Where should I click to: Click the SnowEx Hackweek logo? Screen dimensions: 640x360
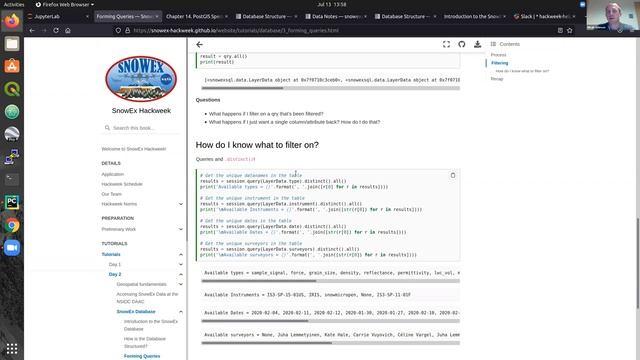click(x=141, y=79)
